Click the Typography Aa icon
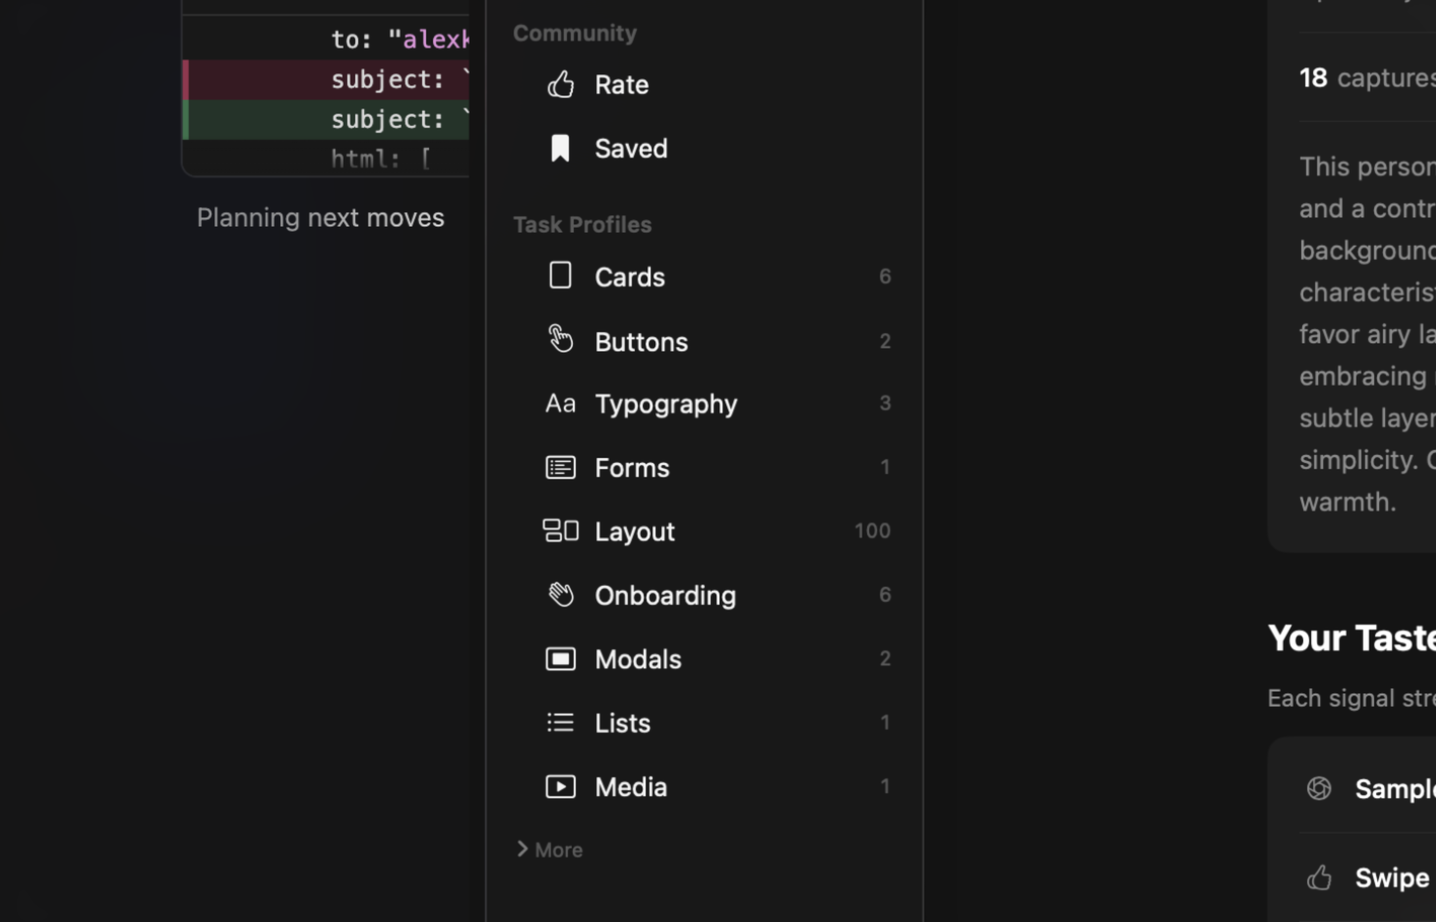This screenshot has width=1436, height=922. (560, 403)
